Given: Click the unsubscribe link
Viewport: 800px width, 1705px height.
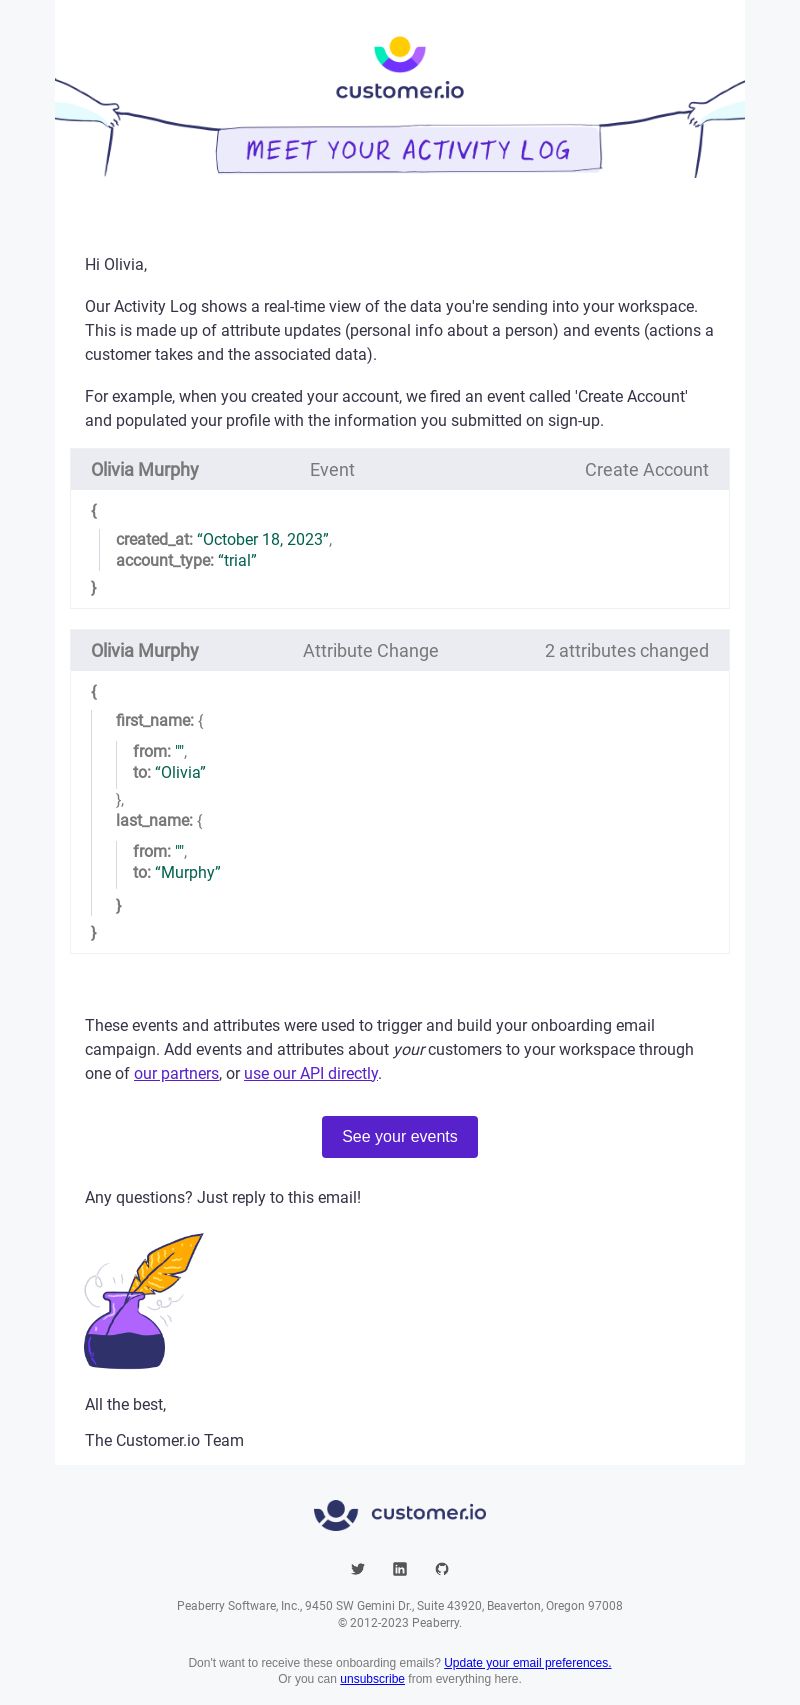Looking at the screenshot, I should tap(372, 1679).
